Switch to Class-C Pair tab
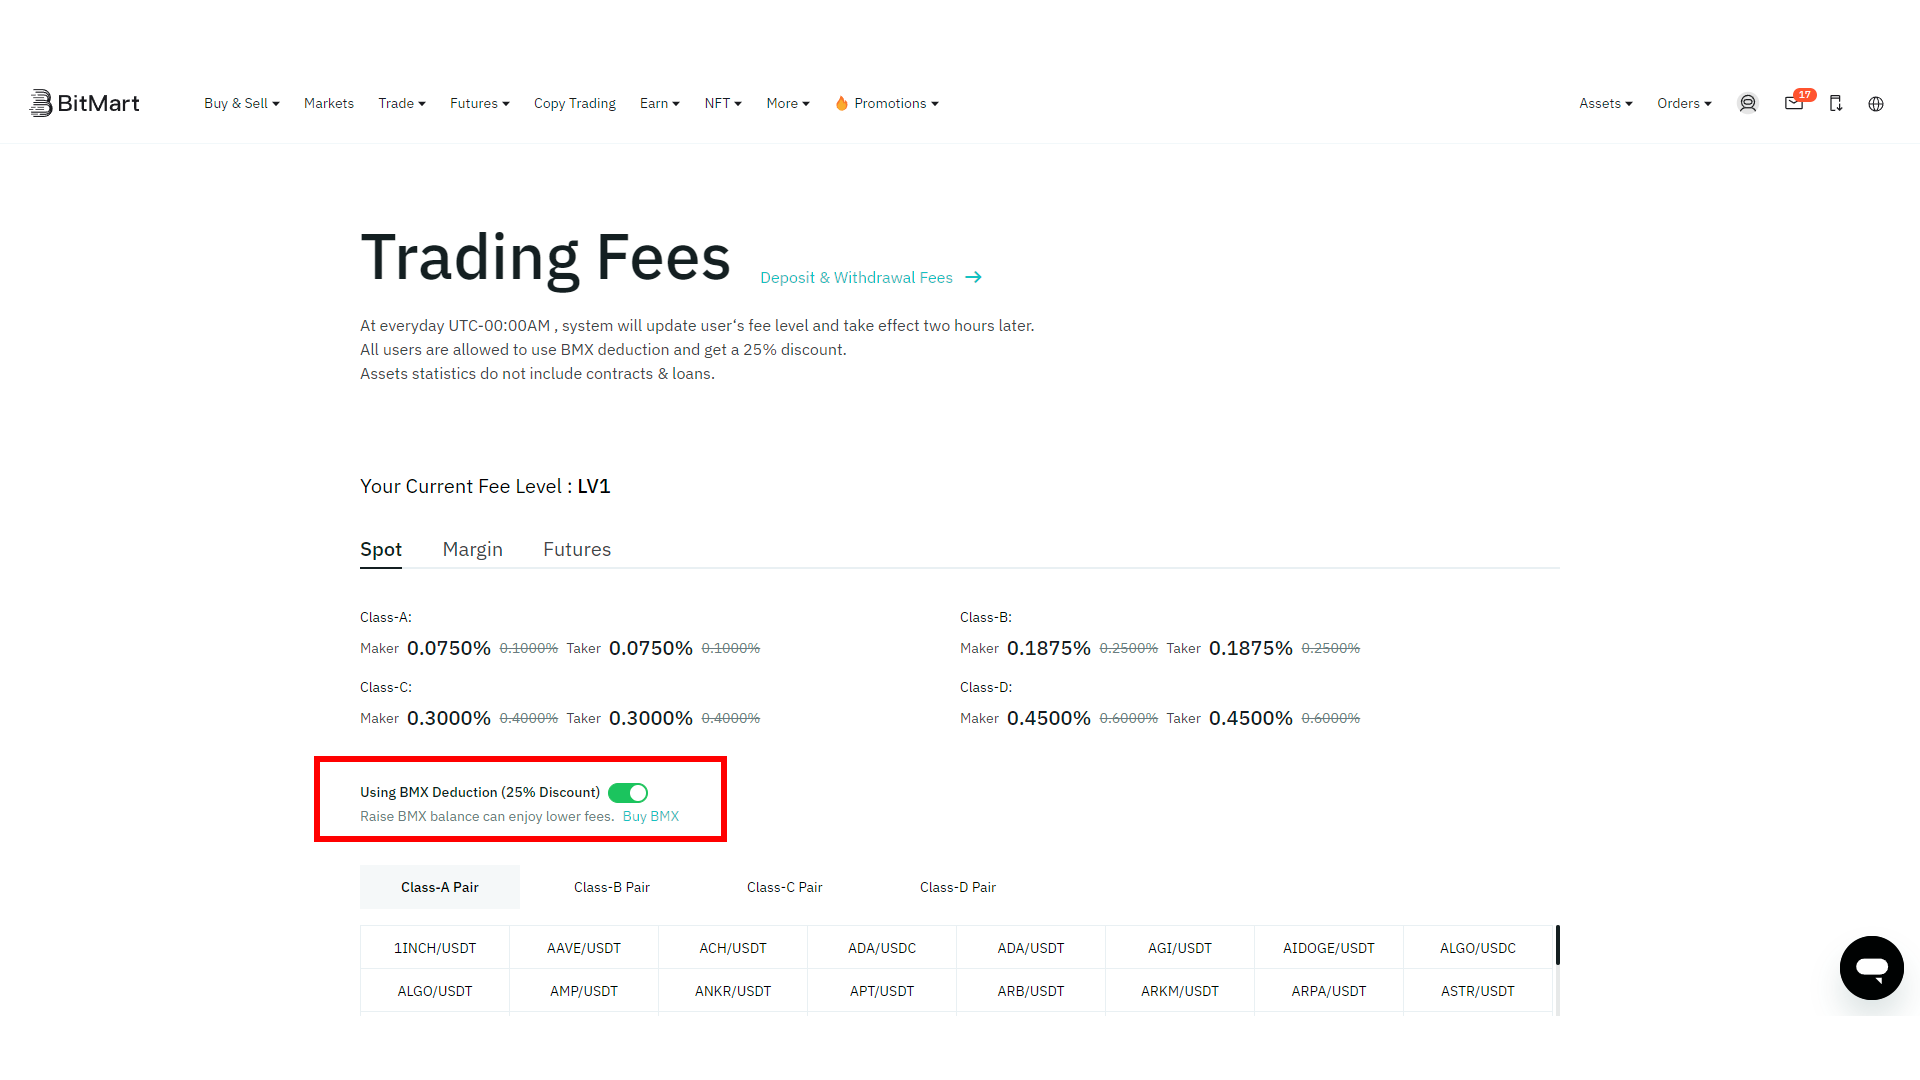 point(785,887)
